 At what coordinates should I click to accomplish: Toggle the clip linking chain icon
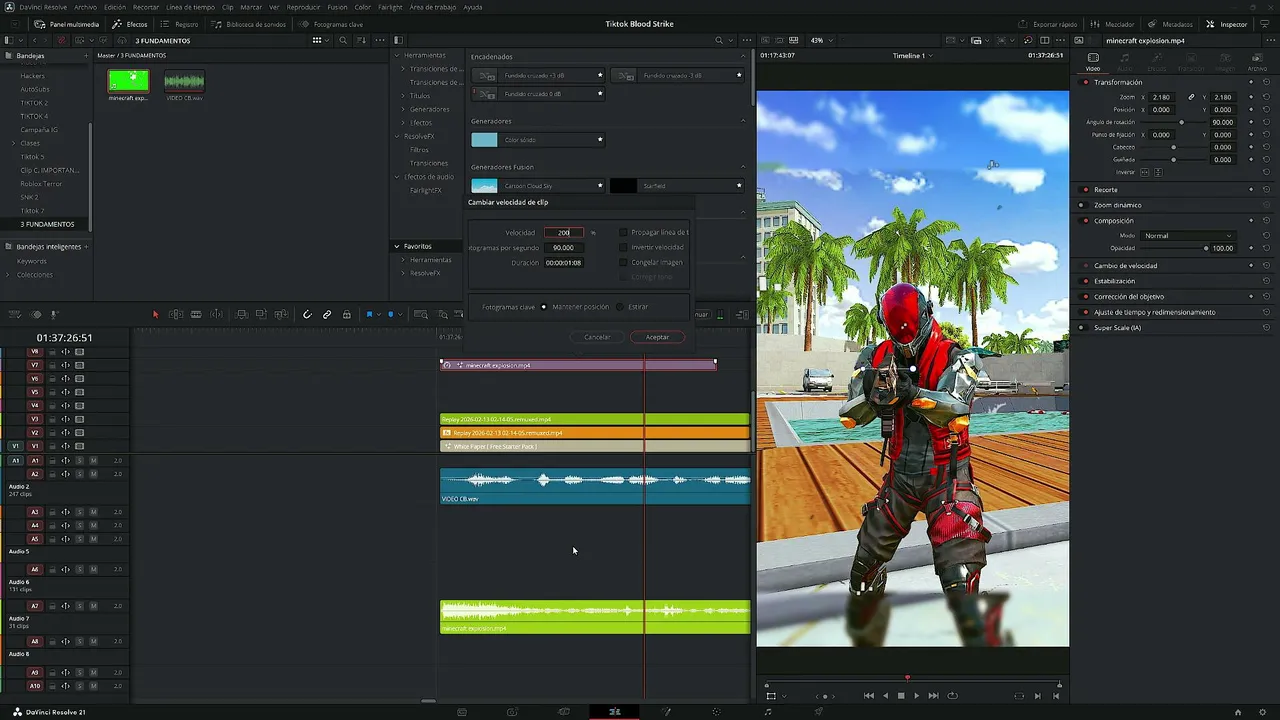pos(327,314)
